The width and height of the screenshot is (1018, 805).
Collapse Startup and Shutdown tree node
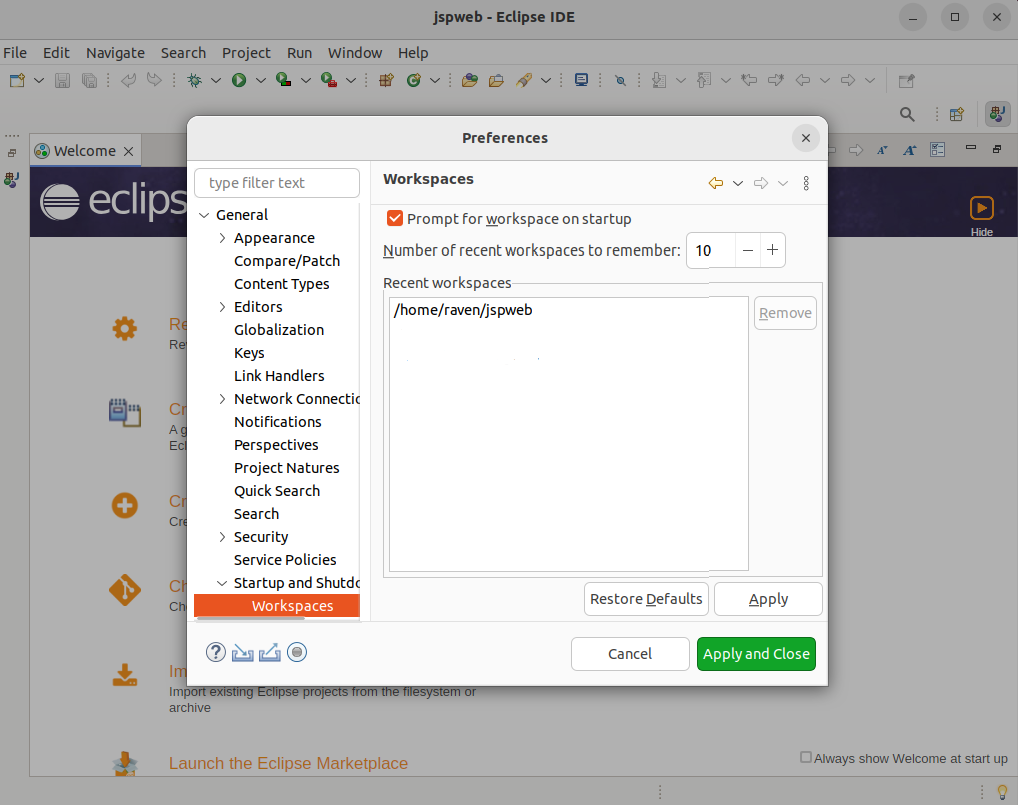click(x=221, y=583)
